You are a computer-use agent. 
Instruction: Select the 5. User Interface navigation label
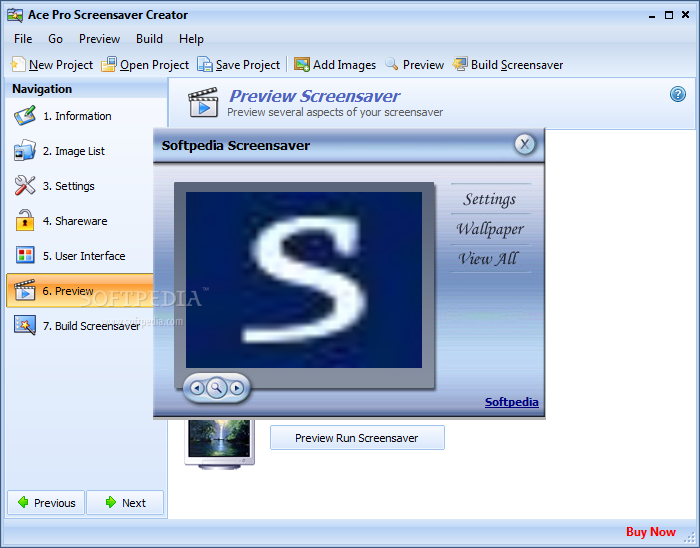[84, 256]
